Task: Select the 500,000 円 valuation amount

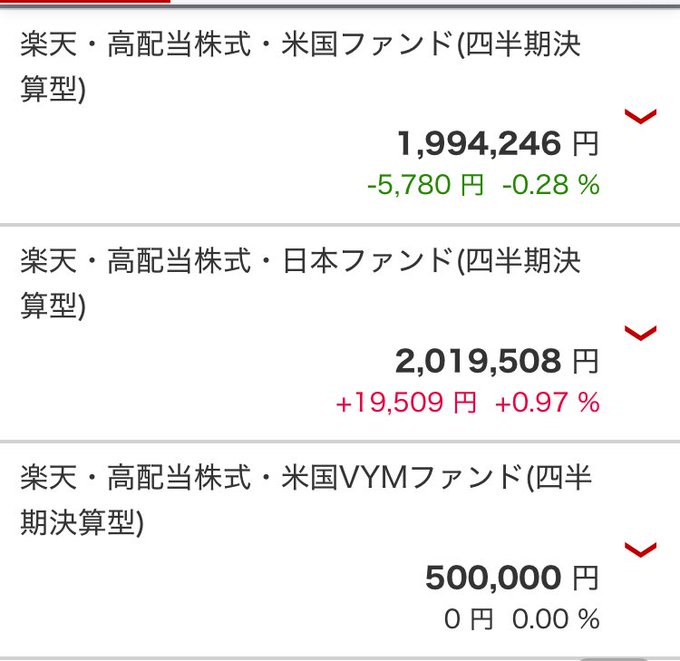Action: coord(512,577)
